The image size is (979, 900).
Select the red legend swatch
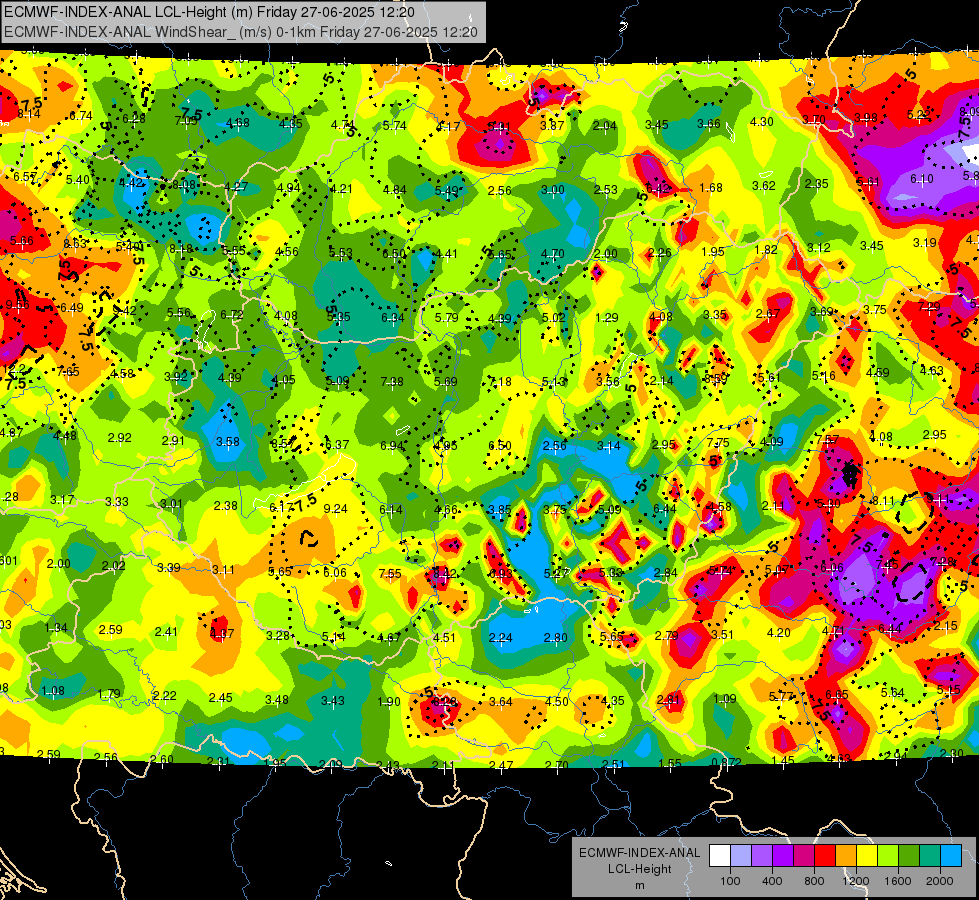click(x=825, y=856)
